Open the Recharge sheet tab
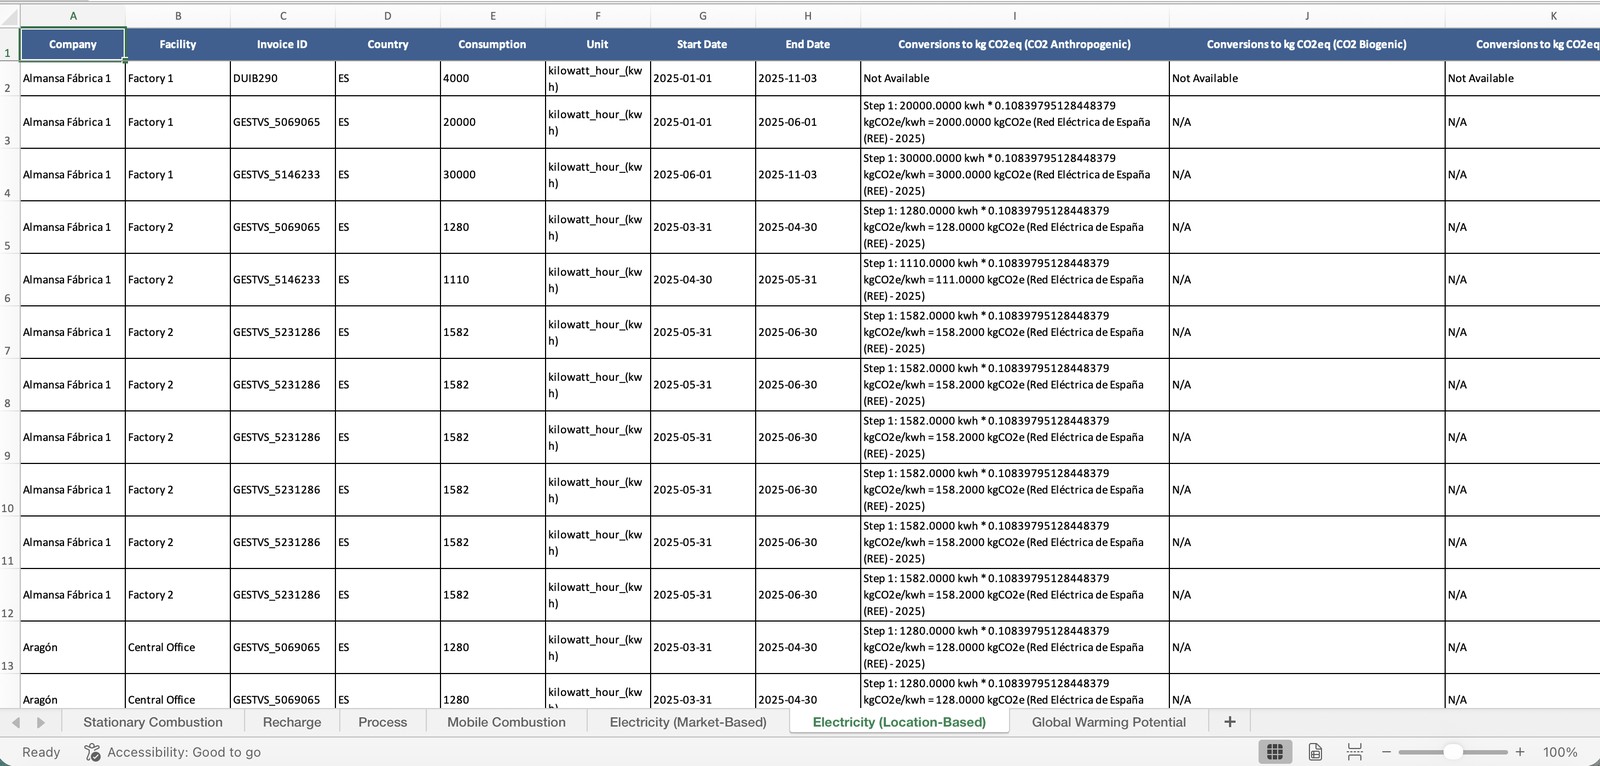Screen dimensions: 1600x766 [x=292, y=722]
